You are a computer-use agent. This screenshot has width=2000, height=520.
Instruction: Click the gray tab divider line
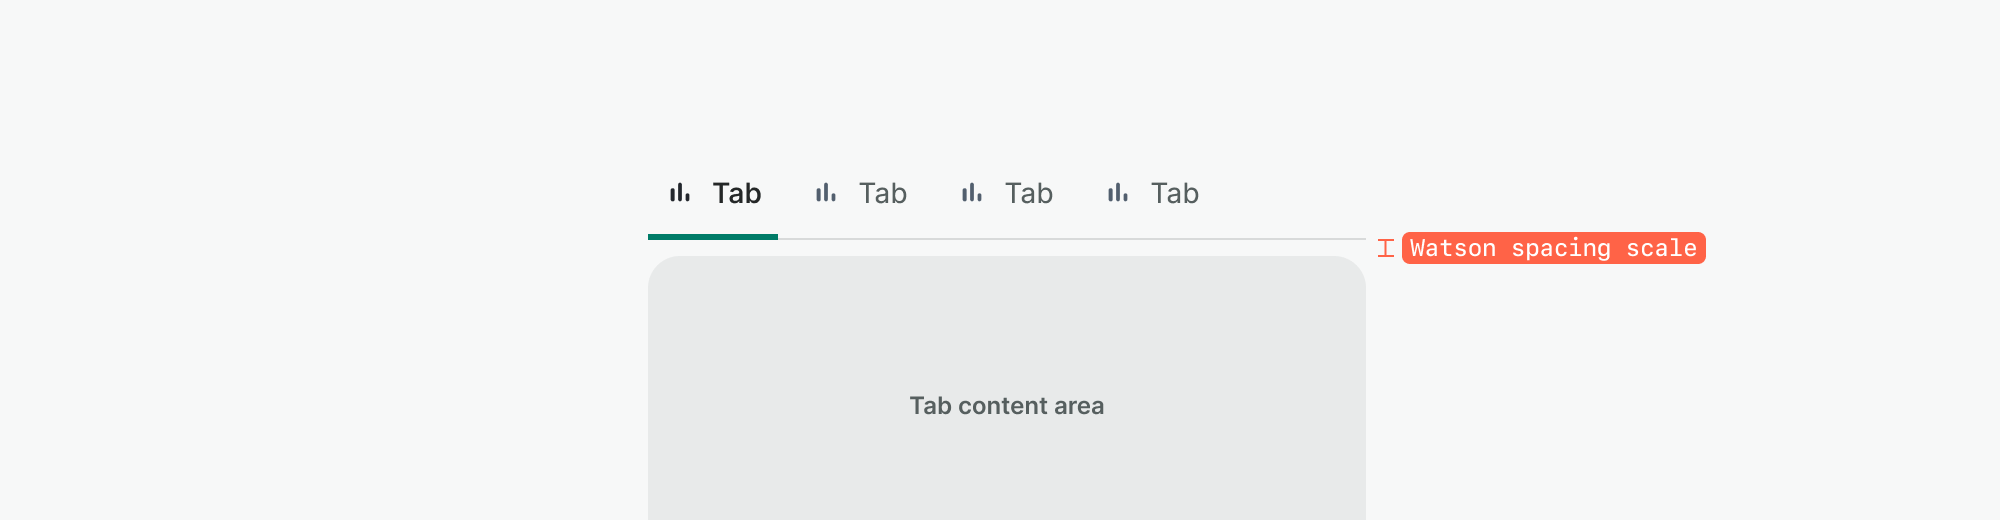pyautogui.click(x=1070, y=239)
